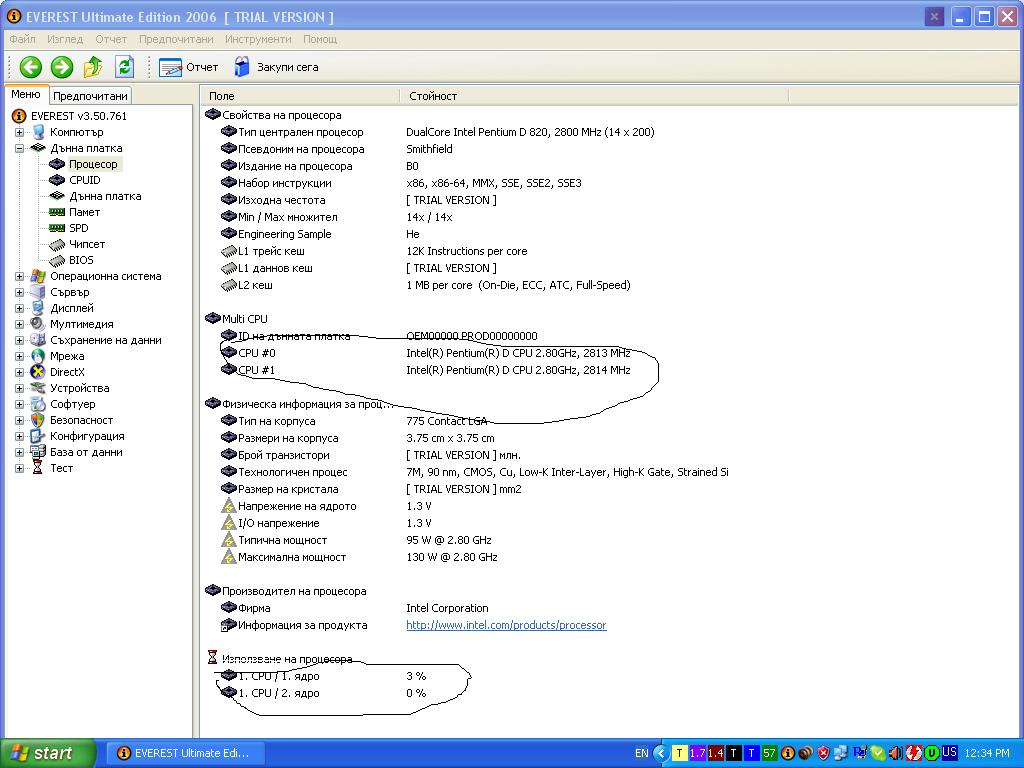Collapse the Дънна платка tree node
Viewport: 1024px width, 768px height.
[x=19, y=148]
